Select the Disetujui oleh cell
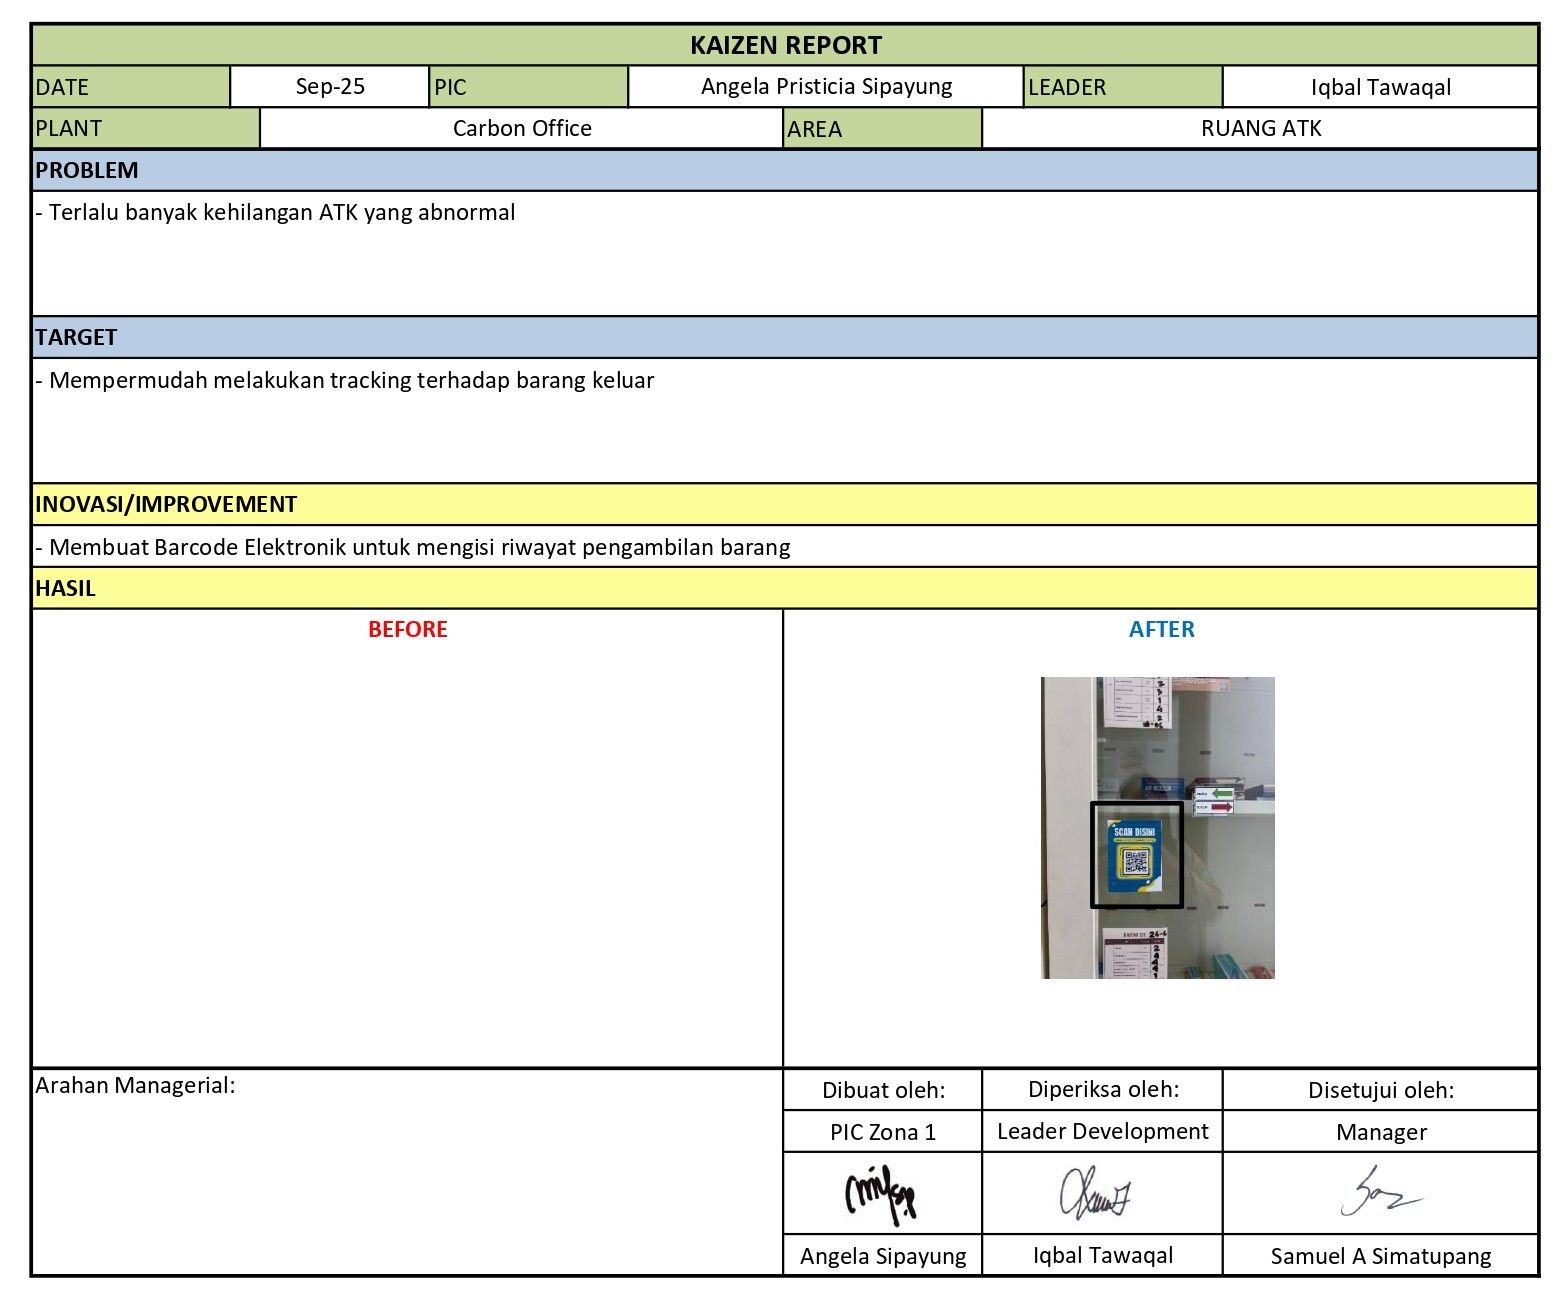Viewport: 1567px width, 1305px height. click(1380, 1091)
